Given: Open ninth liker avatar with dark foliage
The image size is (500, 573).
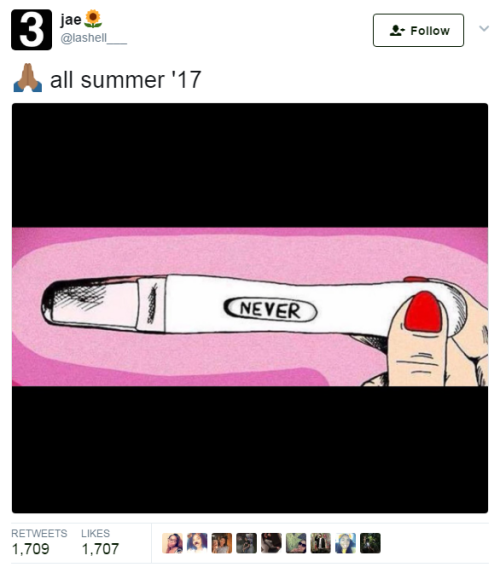Looking at the screenshot, I should (x=370, y=543).
